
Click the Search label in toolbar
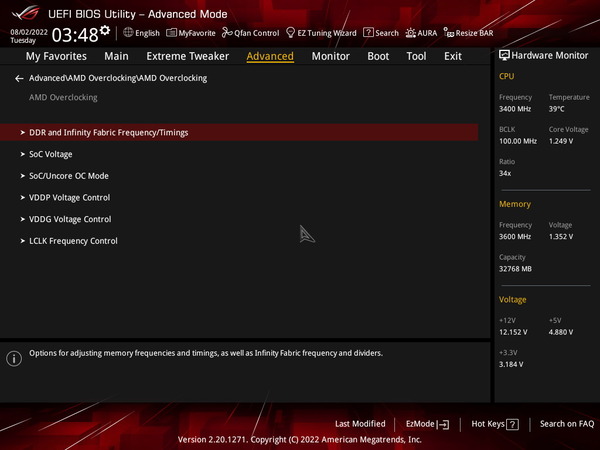pos(387,33)
